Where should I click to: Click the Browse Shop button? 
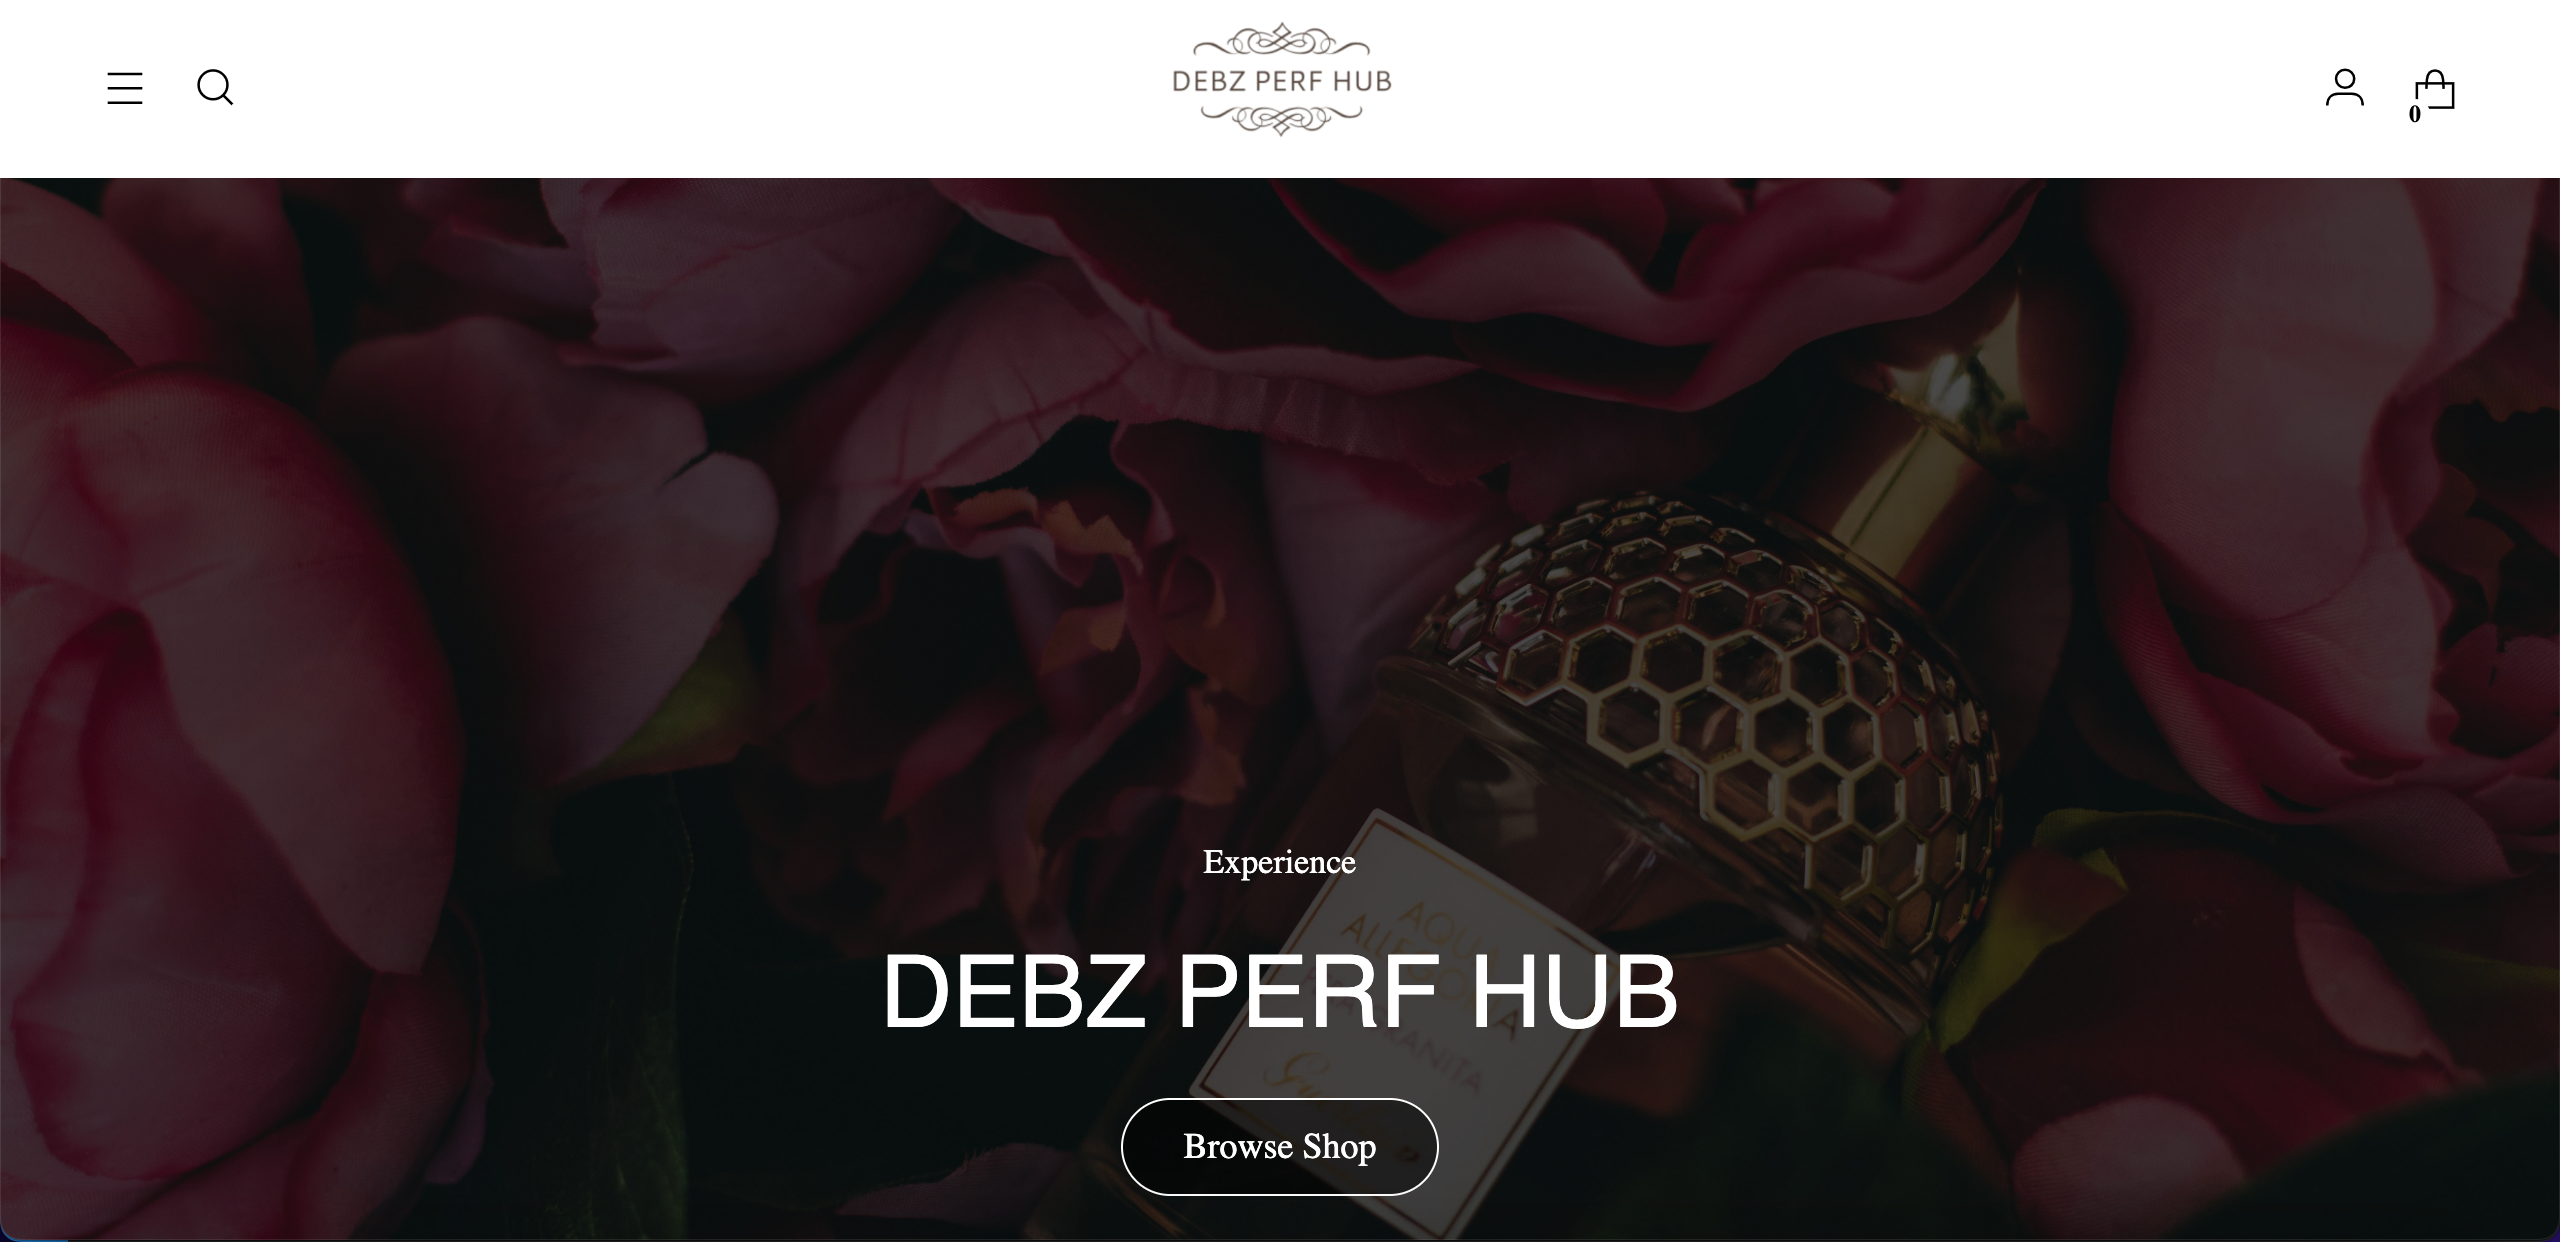1279,1146
